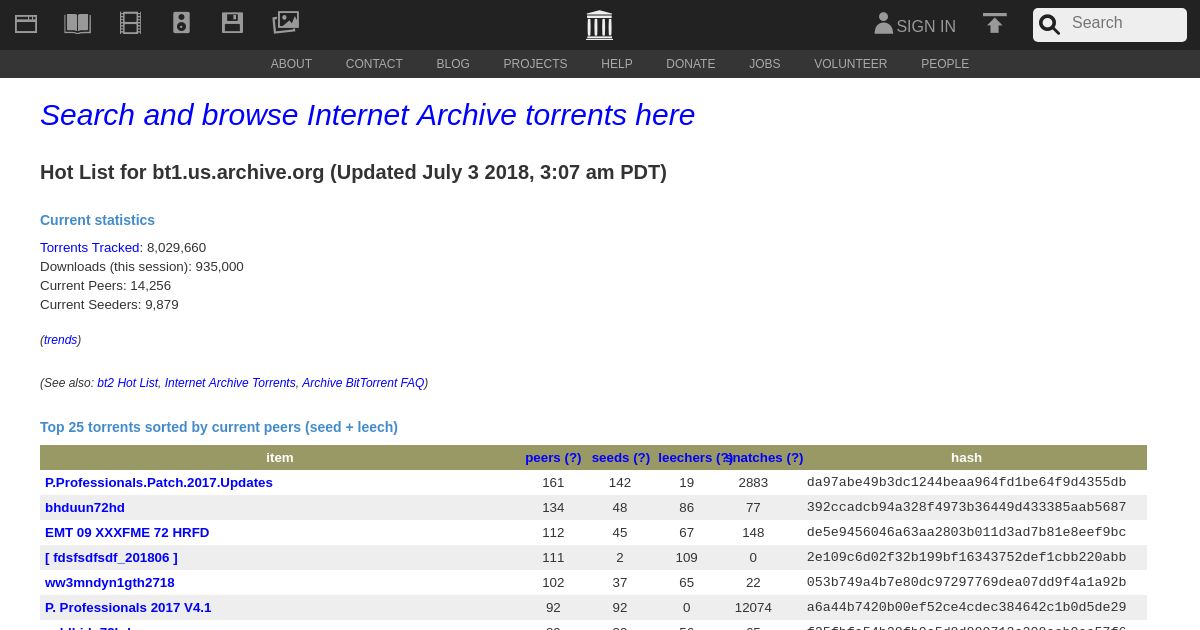
Task: Open the Images icon
Action: pos(286,22)
